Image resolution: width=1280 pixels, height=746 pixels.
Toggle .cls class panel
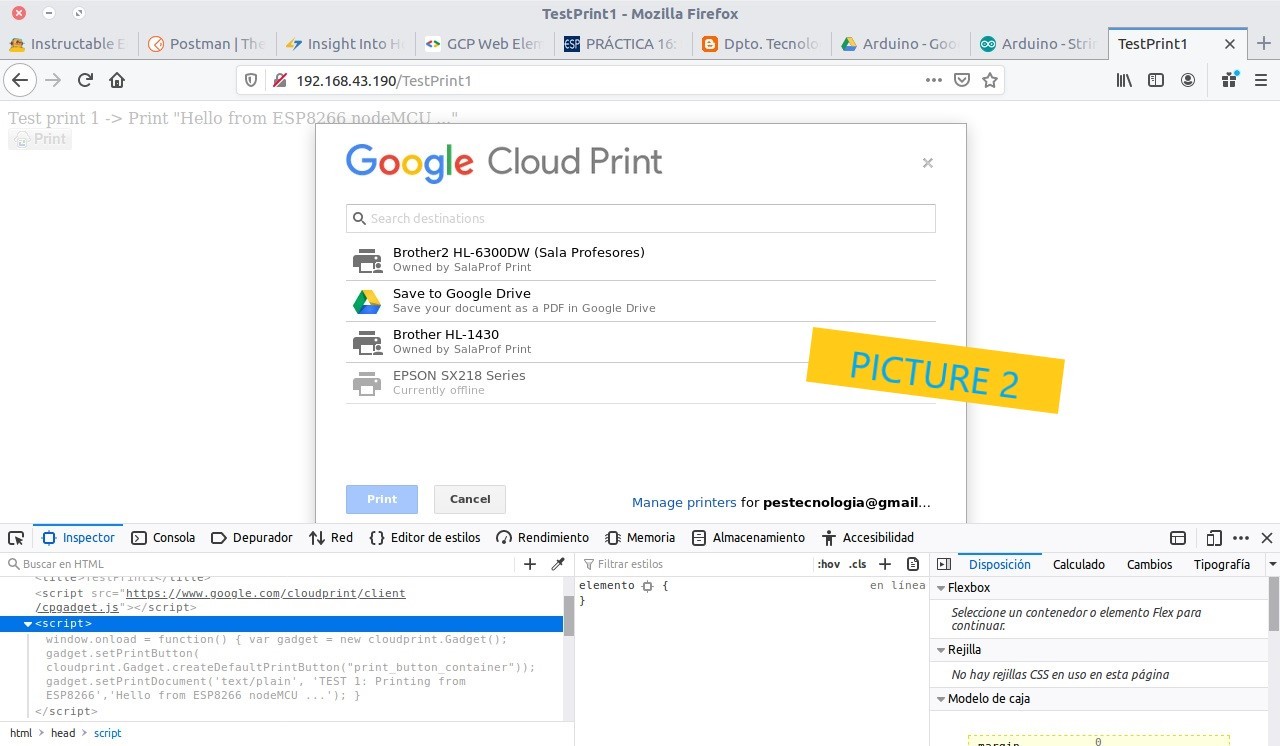(x=858, y=564)
